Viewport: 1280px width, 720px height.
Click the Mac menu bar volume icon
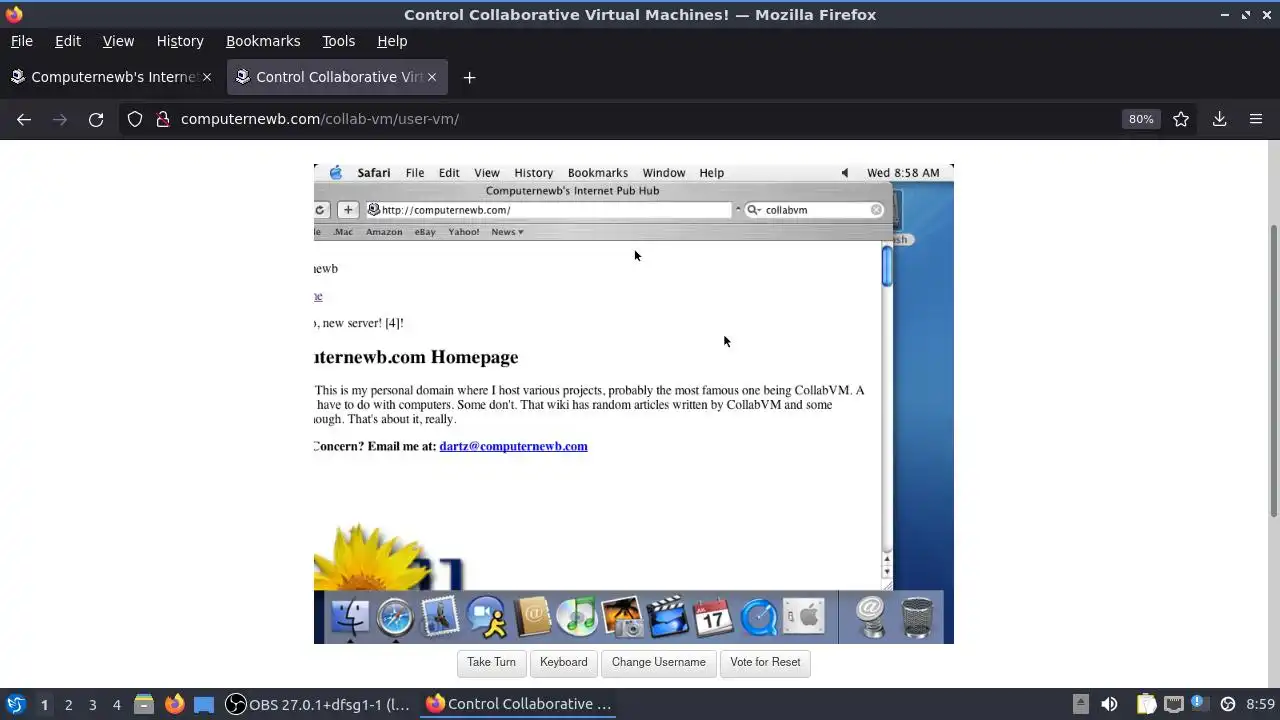[845, 173]
